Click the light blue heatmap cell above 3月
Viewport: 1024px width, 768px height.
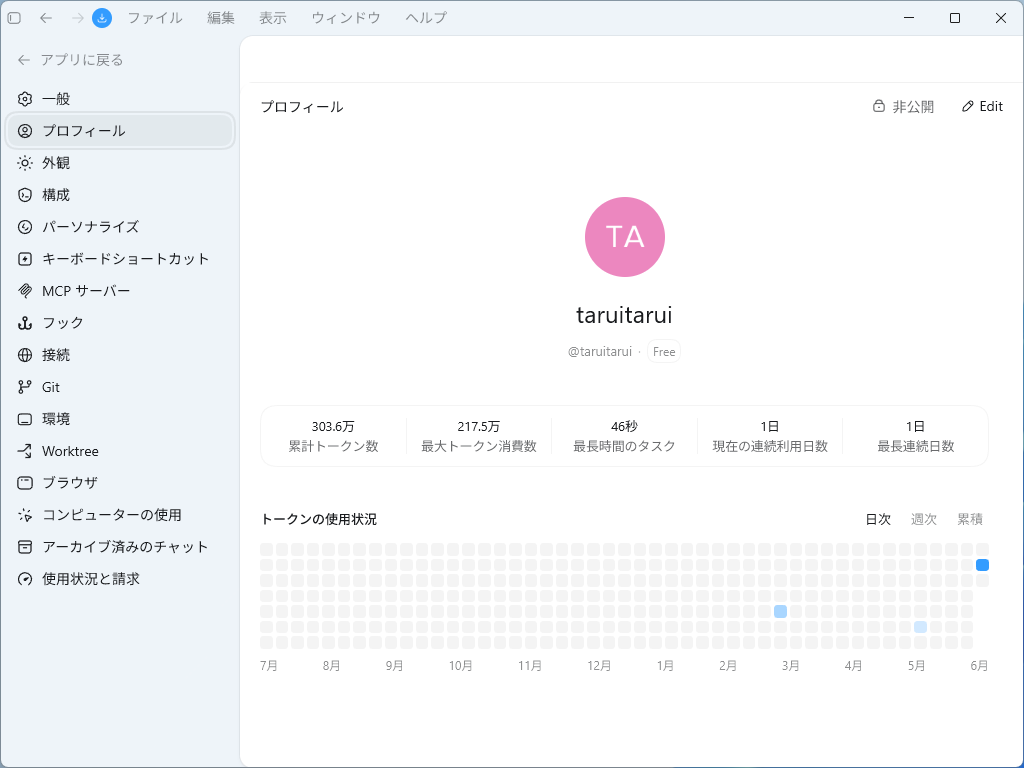point(780,611)
